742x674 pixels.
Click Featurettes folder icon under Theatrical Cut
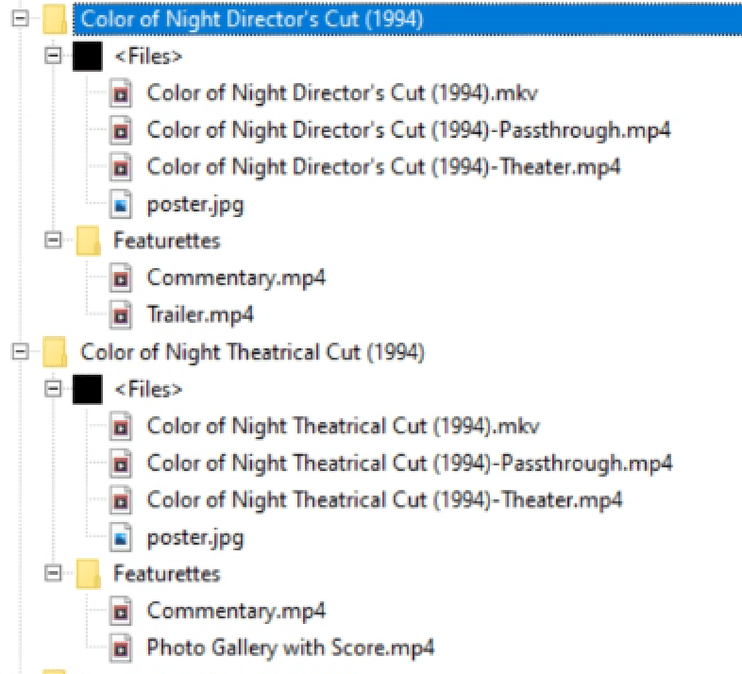pyautogui.click(x=88, y=574)
